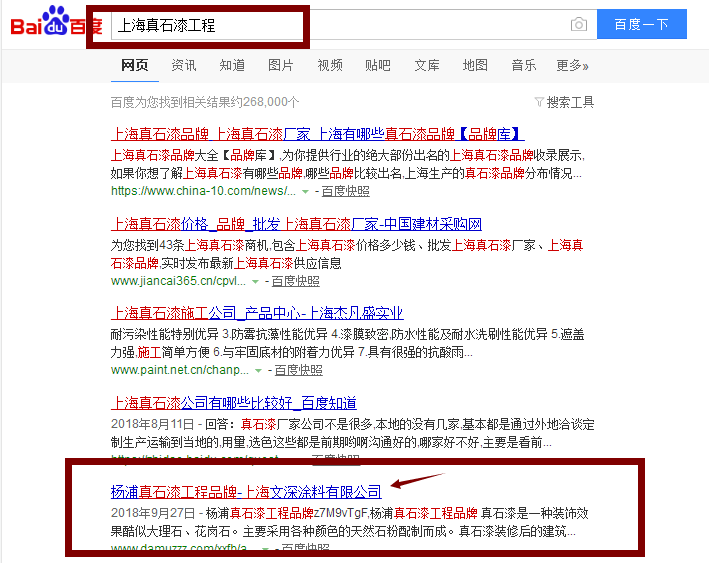Open the 视频 tab

coord(330,65)
